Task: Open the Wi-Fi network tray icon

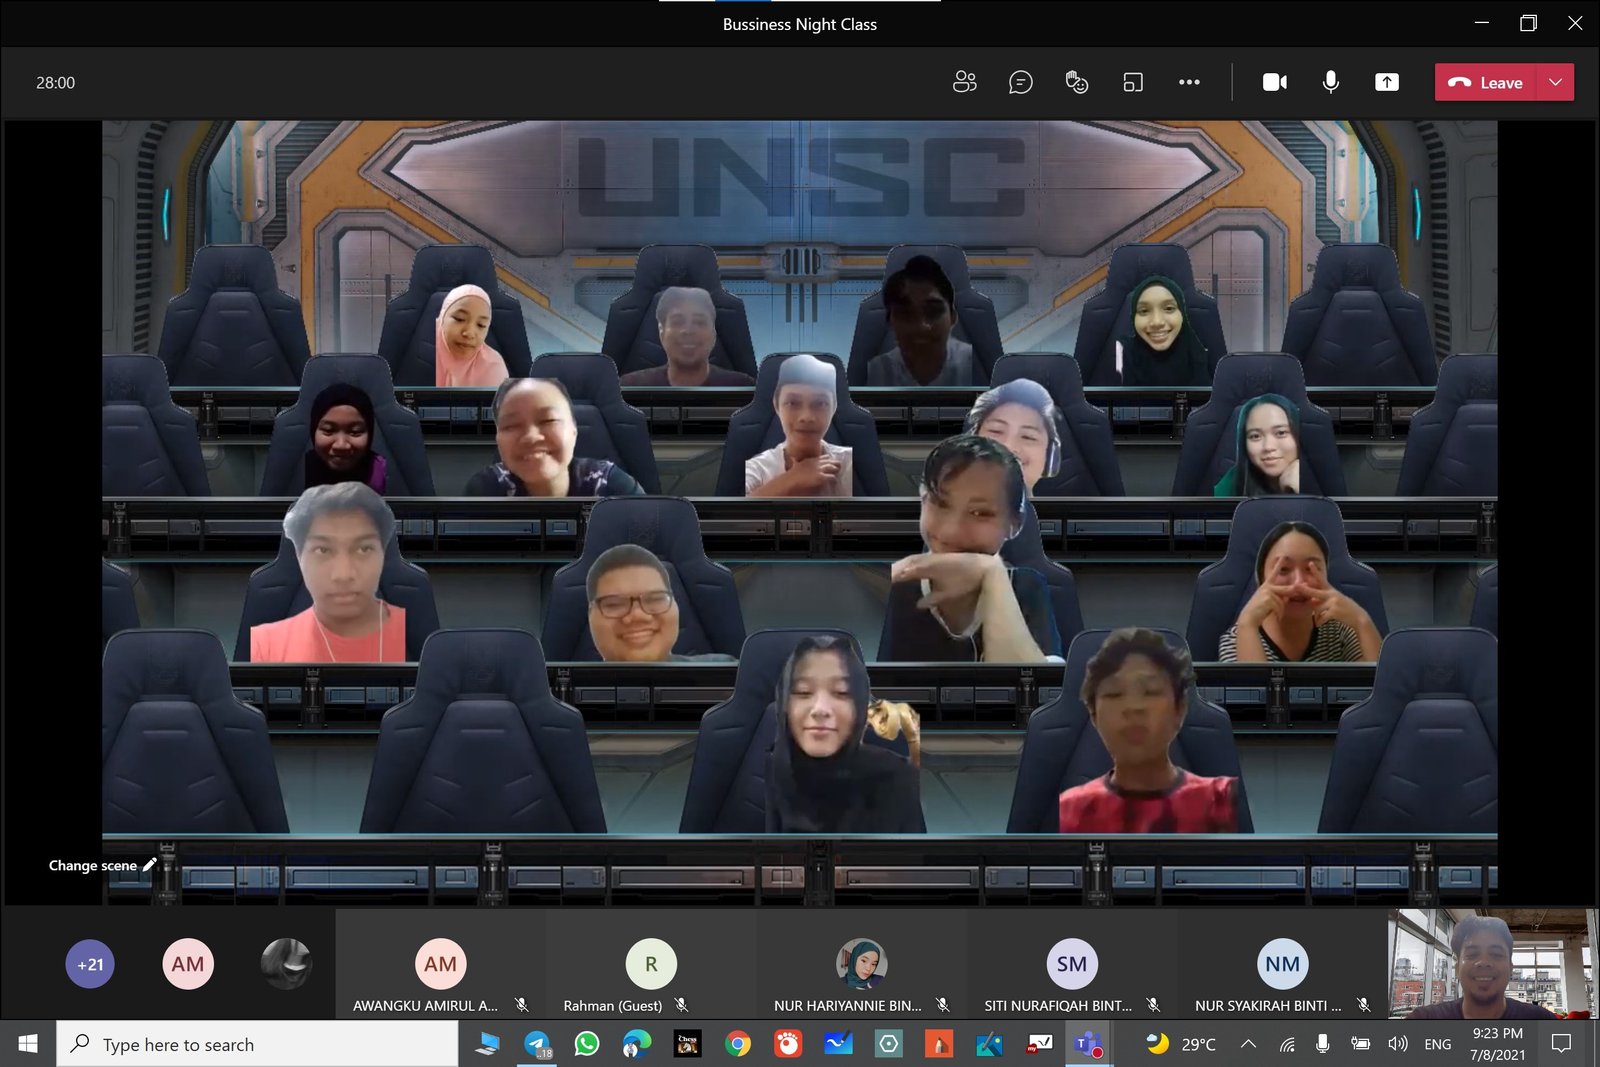Action: [1287, 1044]
